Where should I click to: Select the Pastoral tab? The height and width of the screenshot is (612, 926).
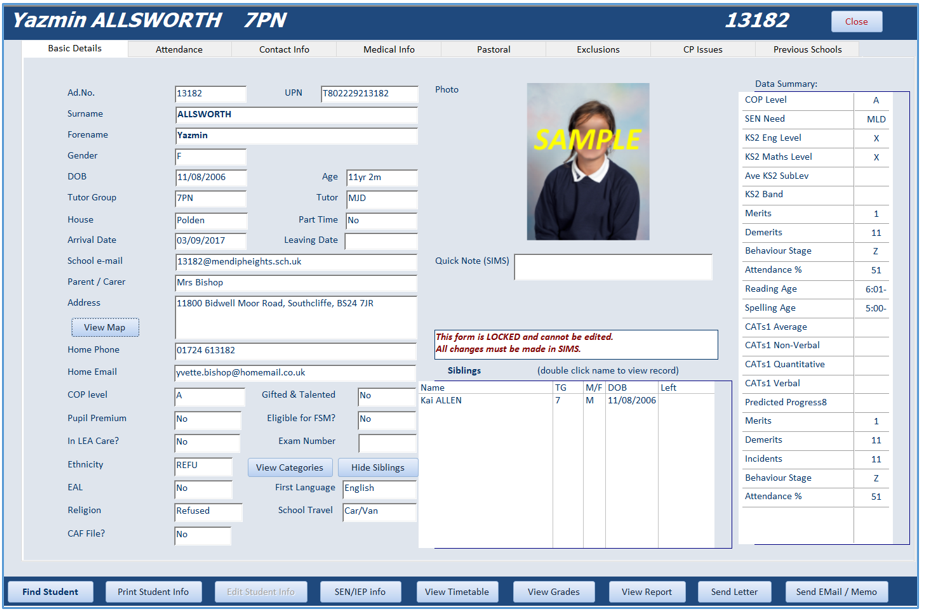coord(494,50)
